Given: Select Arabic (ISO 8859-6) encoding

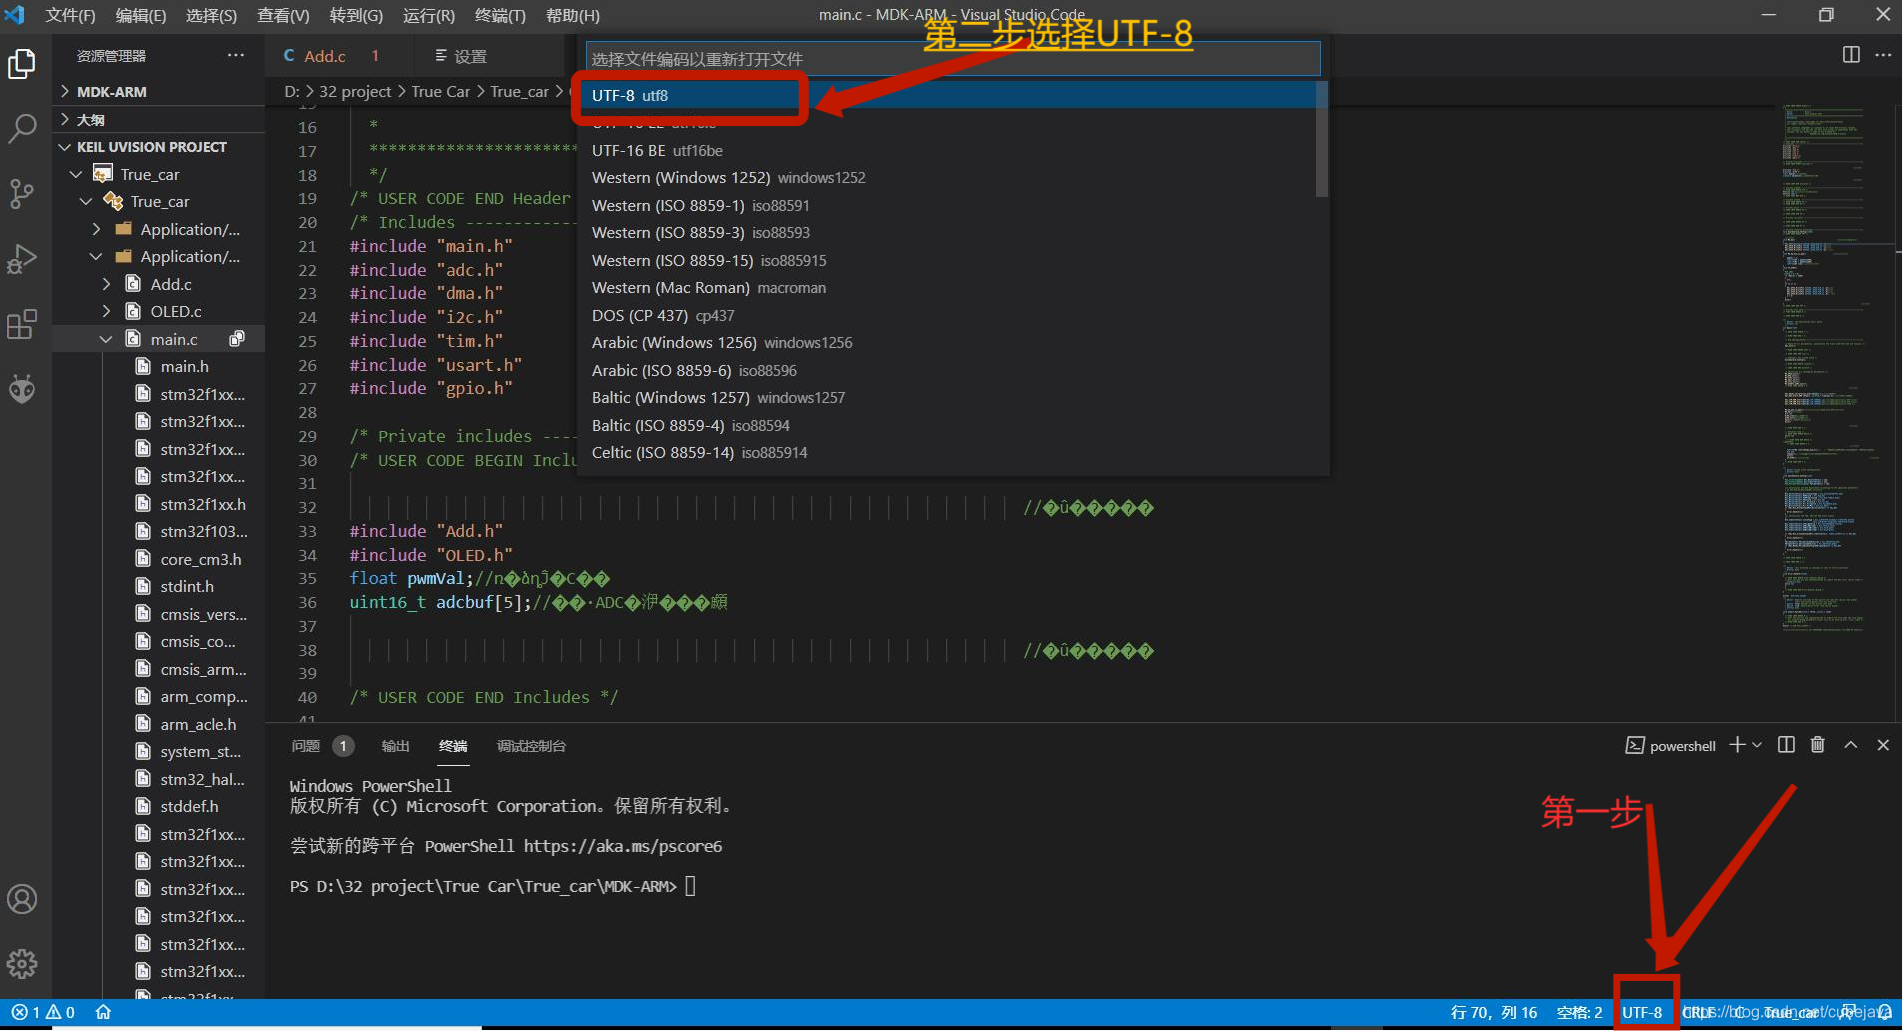Looking at the screenshot, I should (x=947, y=370).
